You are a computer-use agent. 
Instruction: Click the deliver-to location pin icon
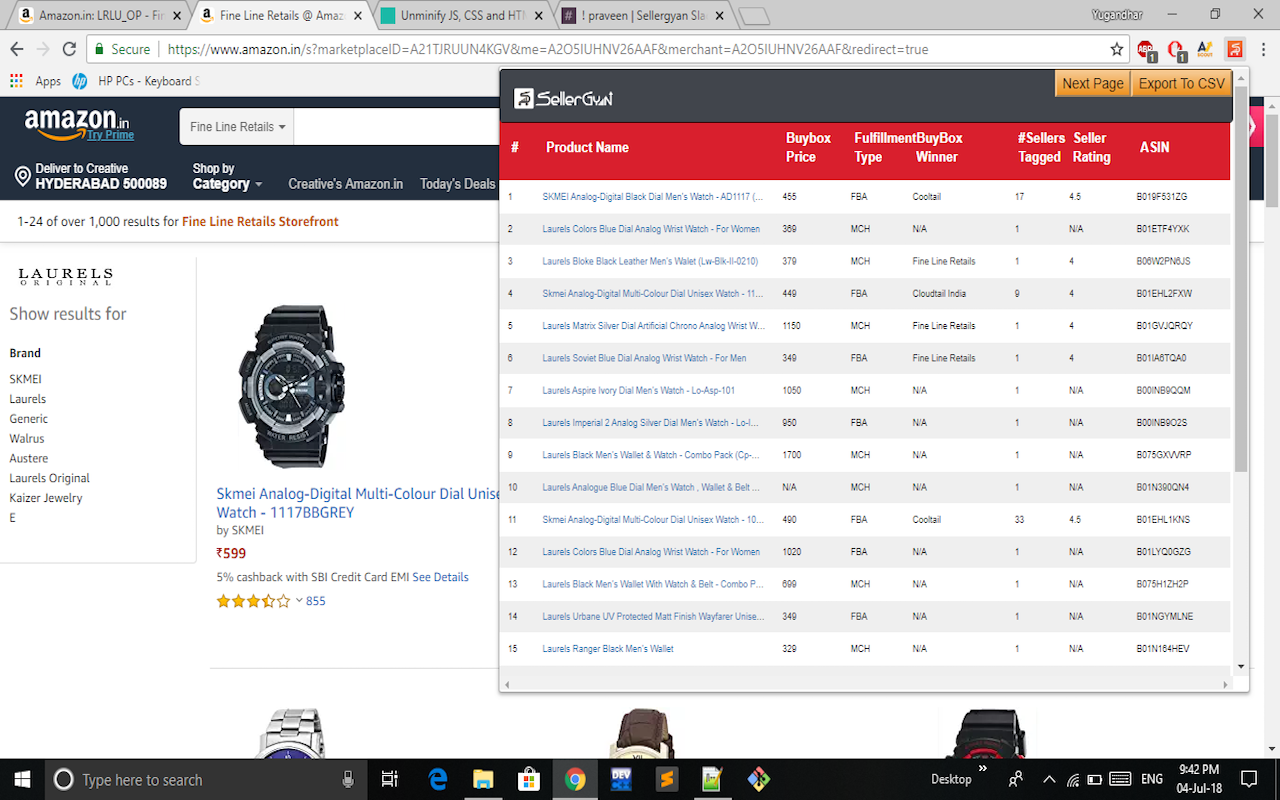tap(22, 177)
